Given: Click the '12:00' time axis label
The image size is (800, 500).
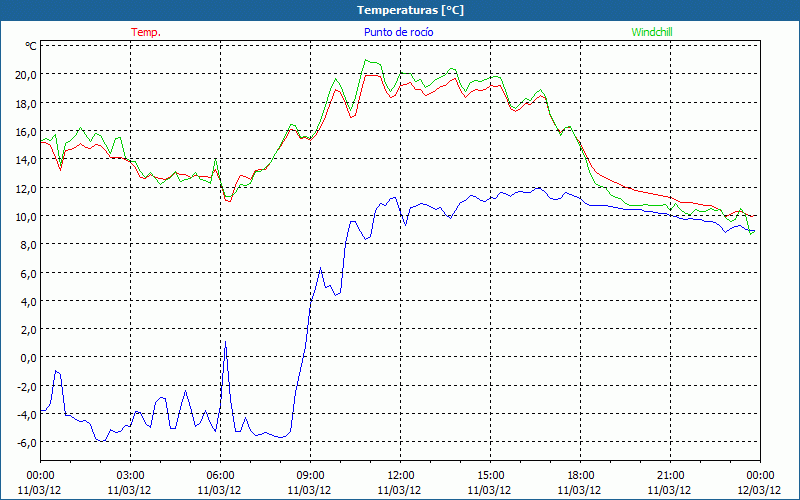Looking at the screenshot, I should 401,476.
